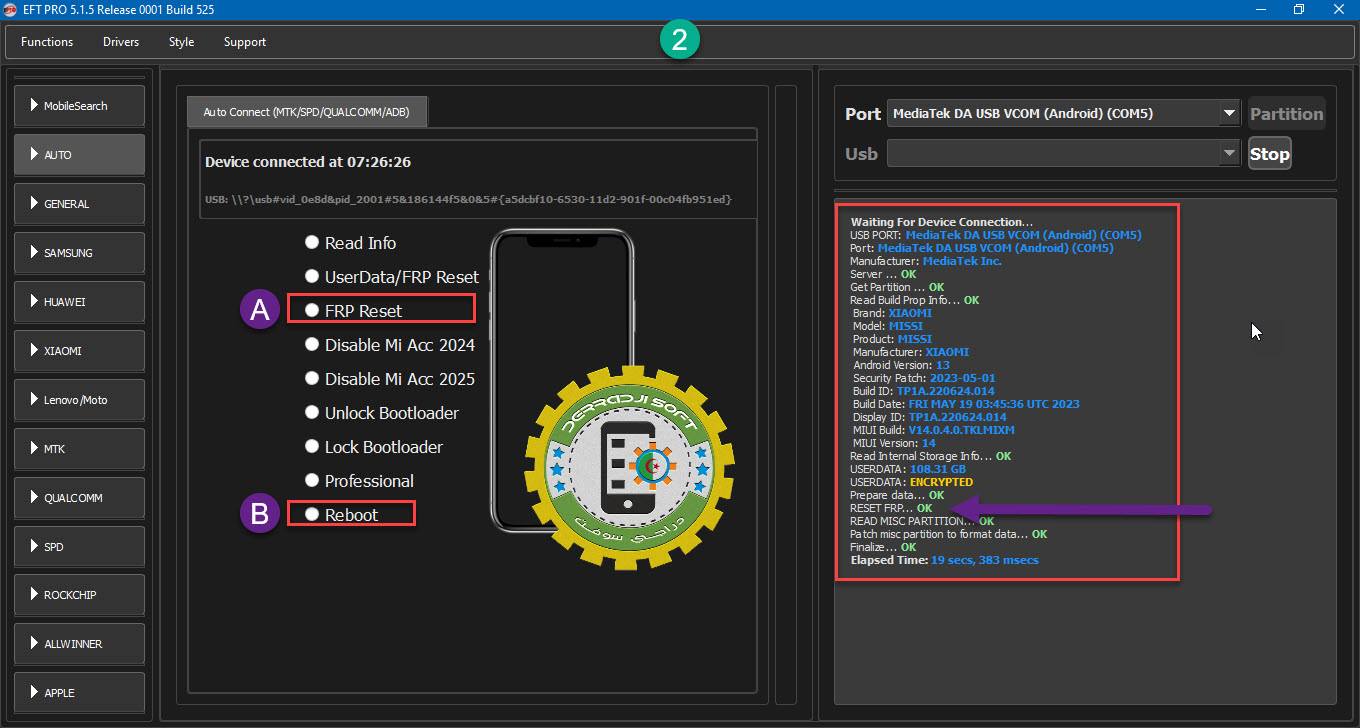Click 'USERDATA: 108.31 GB' log line
Viewport: 1360px width, 728px height.
[x=908, y=469]
